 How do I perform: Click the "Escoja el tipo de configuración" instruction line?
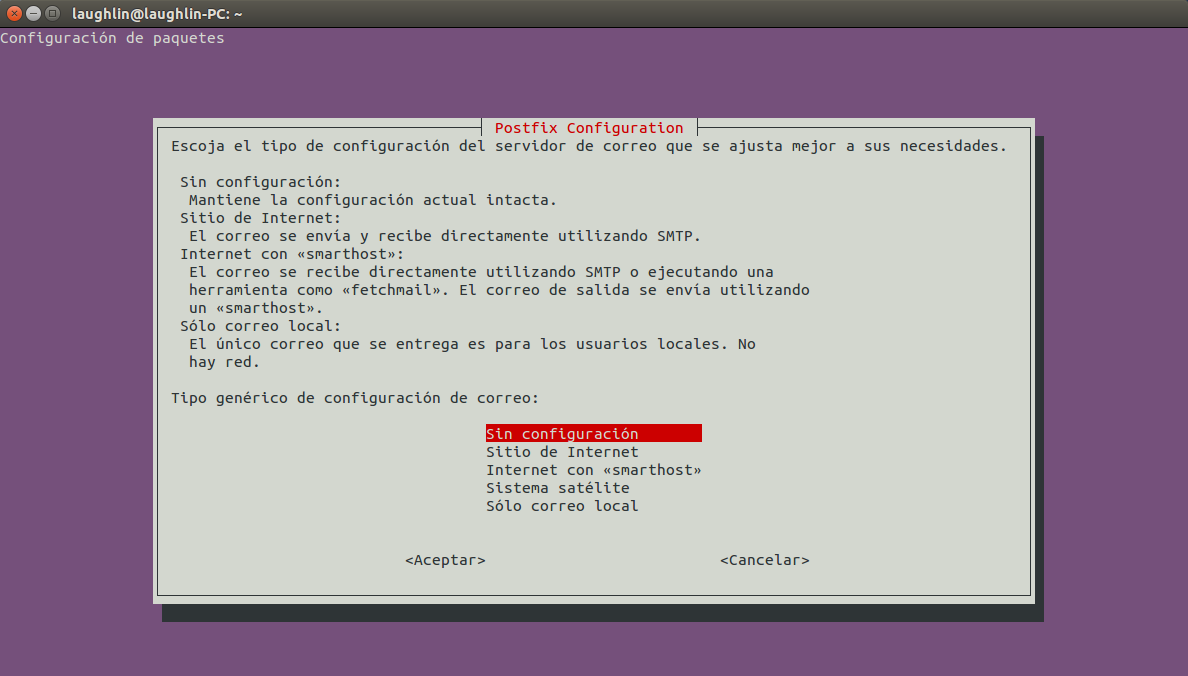[588, 146]
